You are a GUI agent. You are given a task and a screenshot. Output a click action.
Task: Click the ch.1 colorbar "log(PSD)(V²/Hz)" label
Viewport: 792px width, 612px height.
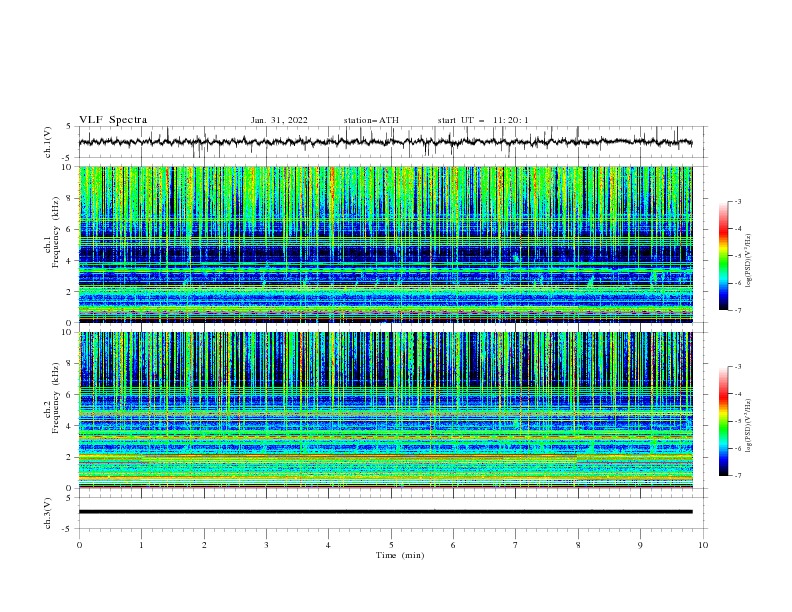point(749,261)
